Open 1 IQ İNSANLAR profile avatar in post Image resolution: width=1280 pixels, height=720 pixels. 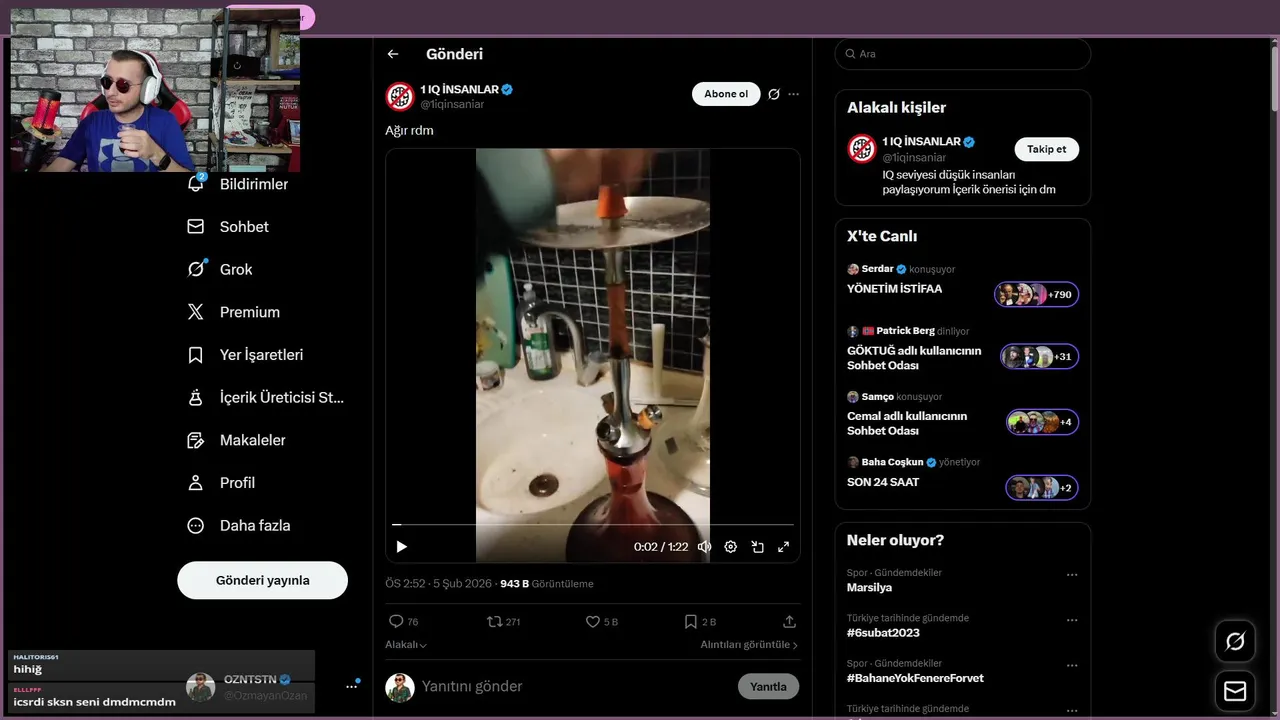(400, 96)
